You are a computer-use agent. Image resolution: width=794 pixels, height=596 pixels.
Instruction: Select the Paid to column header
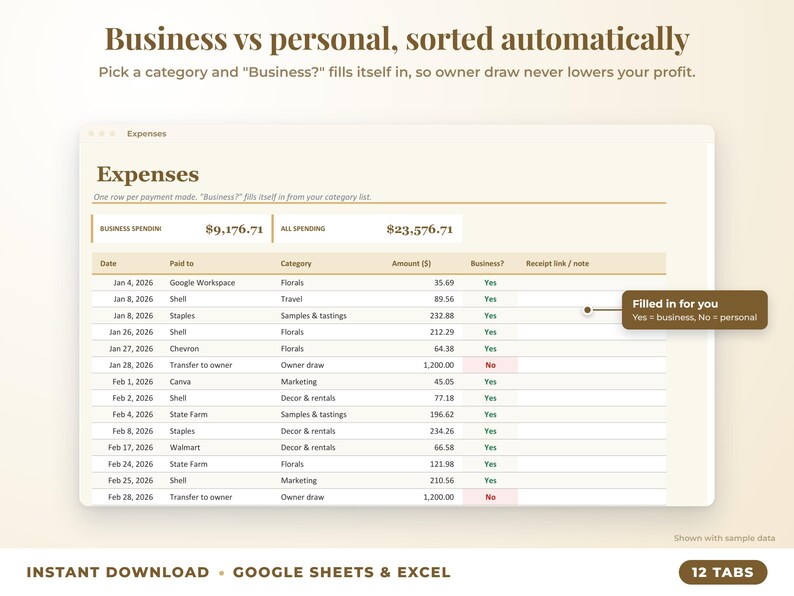pyautogui.click(x=181, y=263)
